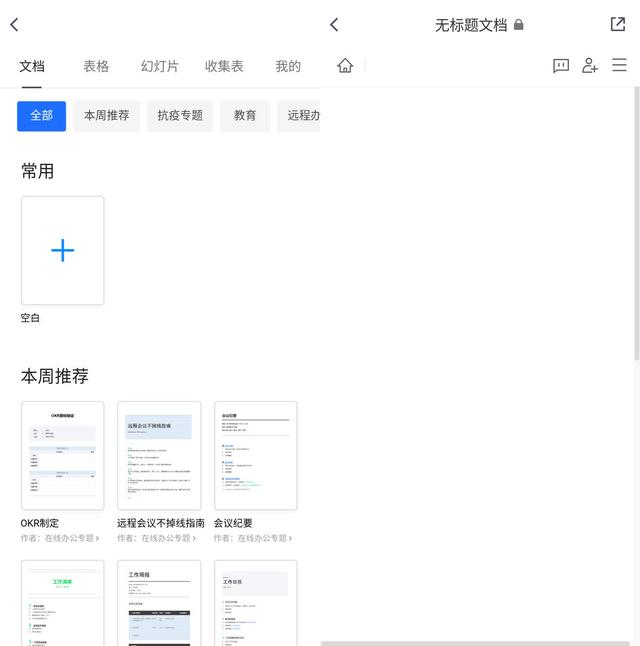Viewport: 640px width, 646px height.
Task: Add collaborator with person-plus icon
Action: (x=590, y=65)
